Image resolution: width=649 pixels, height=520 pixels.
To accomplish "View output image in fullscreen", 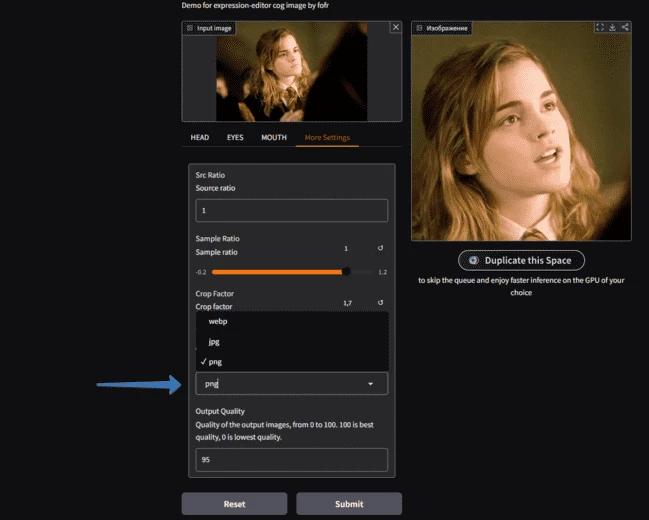I will pyautogui.click(x=600, y=27).
